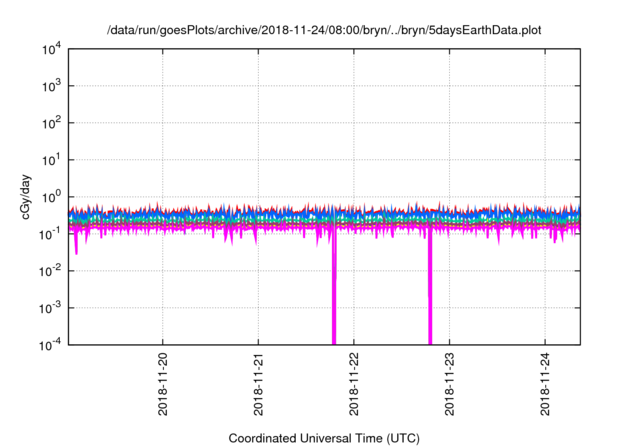Click the 10^-4 y-axis label
The width and height of the screenshot is (640, 448).
(x=51, y=345)
